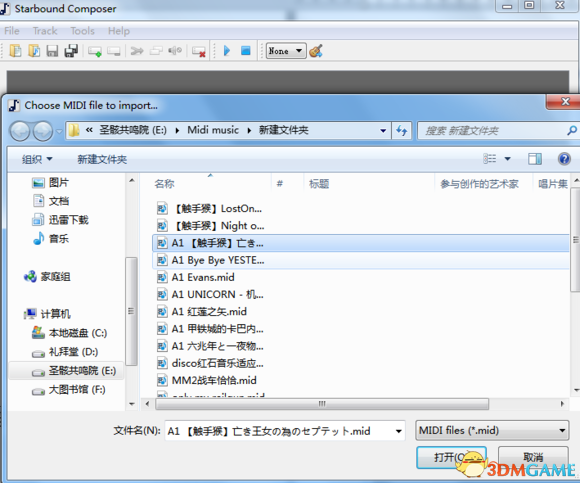Select 家庭组 in the navigation pane
The height and width of the screenshot is (483, 580).
[47, 276]
